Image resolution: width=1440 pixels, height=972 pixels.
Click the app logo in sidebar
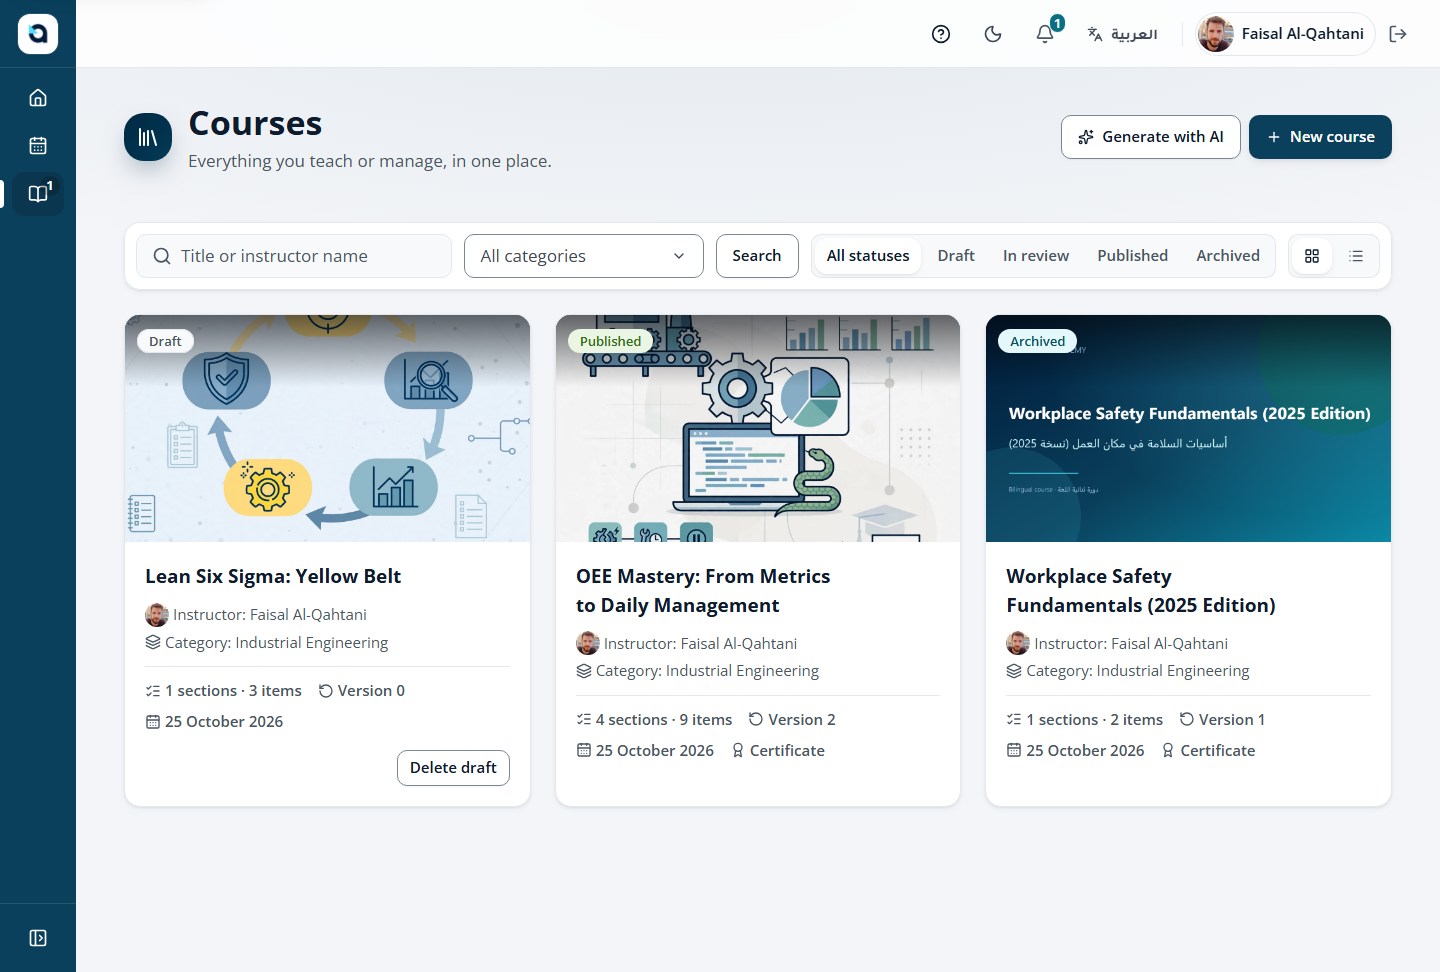tap(38, 34)
